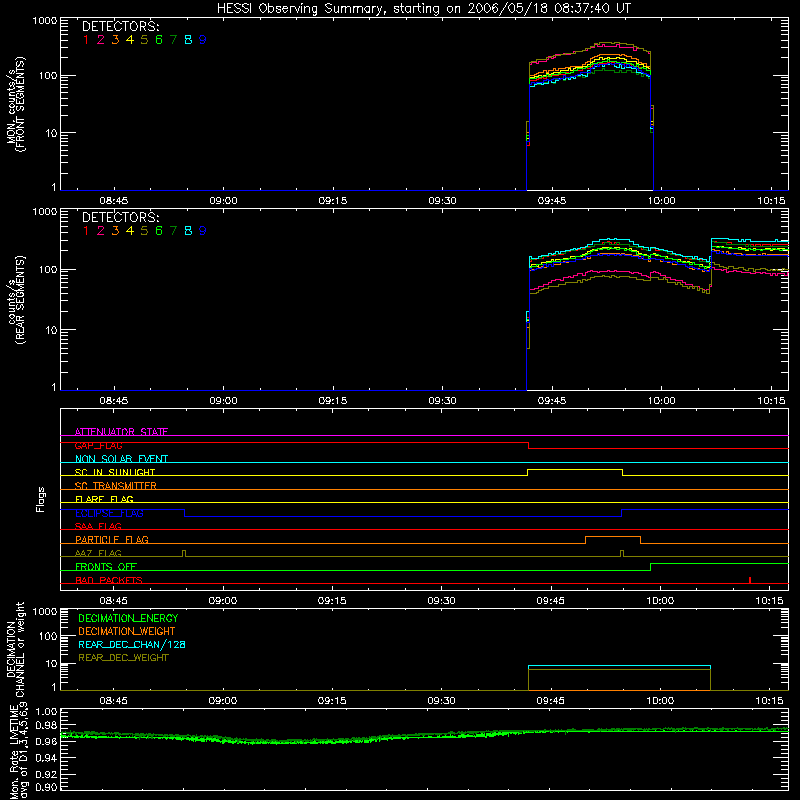Click the green livetime trace dip near 09:00
The height and width of the screenshot is (800, 800).
(276, 742)
